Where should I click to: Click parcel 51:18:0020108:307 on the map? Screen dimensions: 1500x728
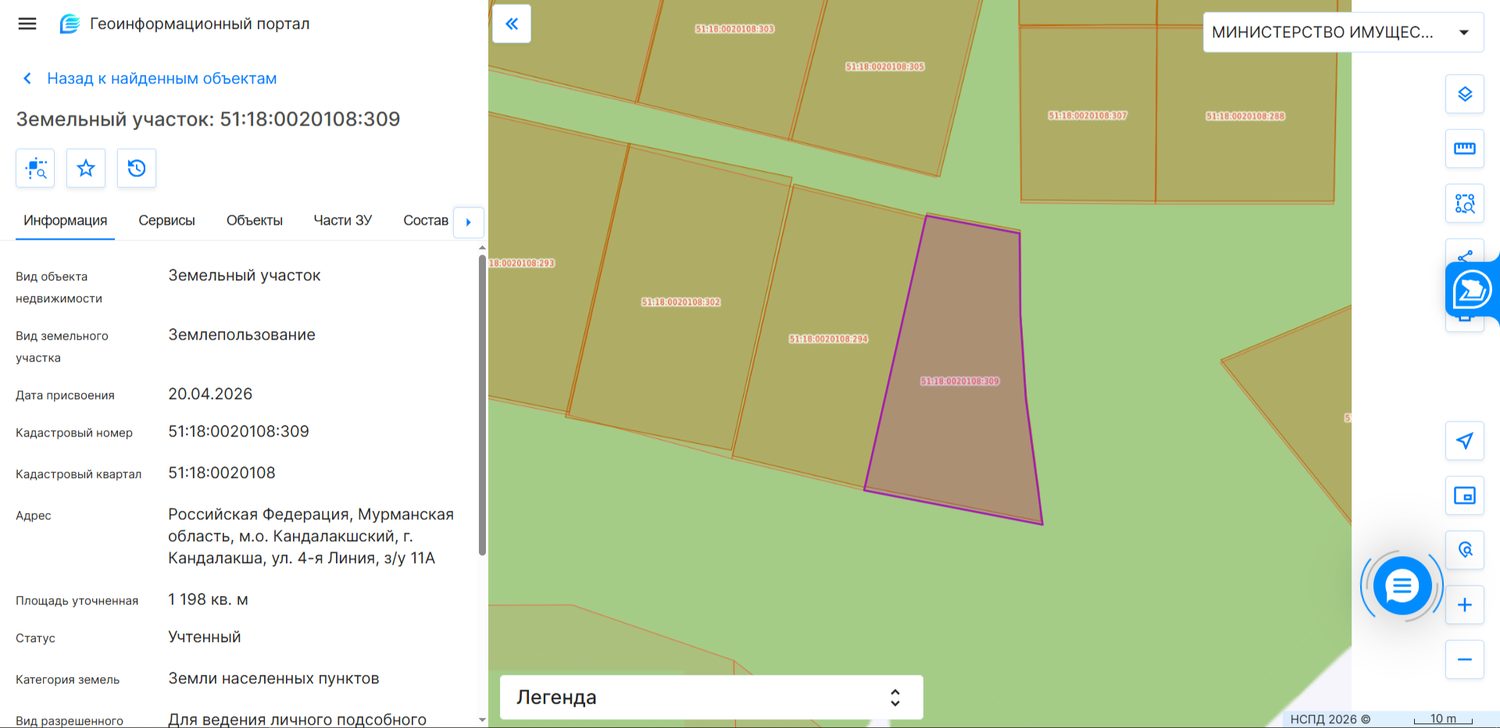click(x=1087, y=116)
